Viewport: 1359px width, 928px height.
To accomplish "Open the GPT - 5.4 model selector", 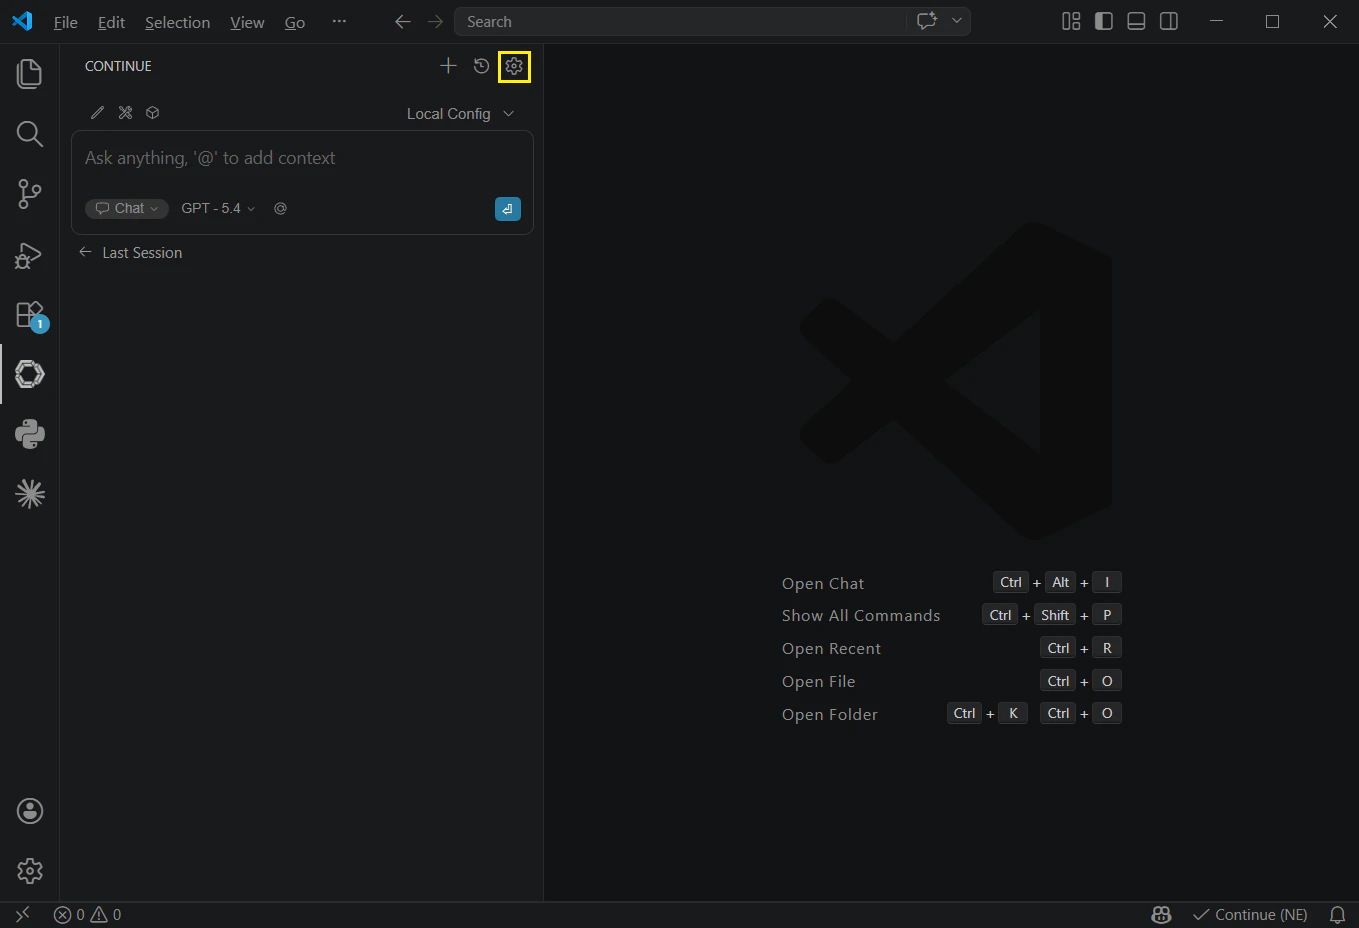I will (x=218, y=208).
